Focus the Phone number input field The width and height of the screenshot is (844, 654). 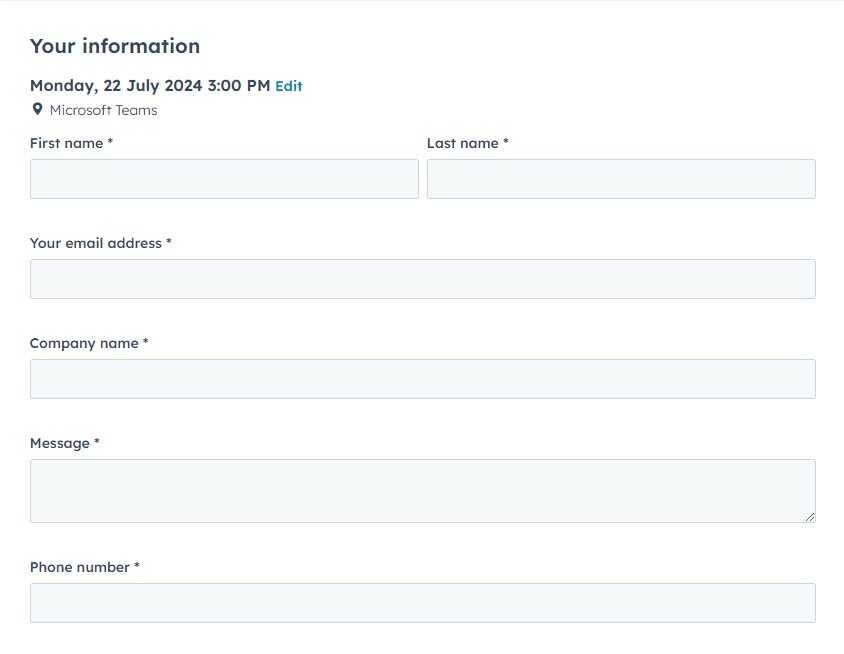coord(422,603)
